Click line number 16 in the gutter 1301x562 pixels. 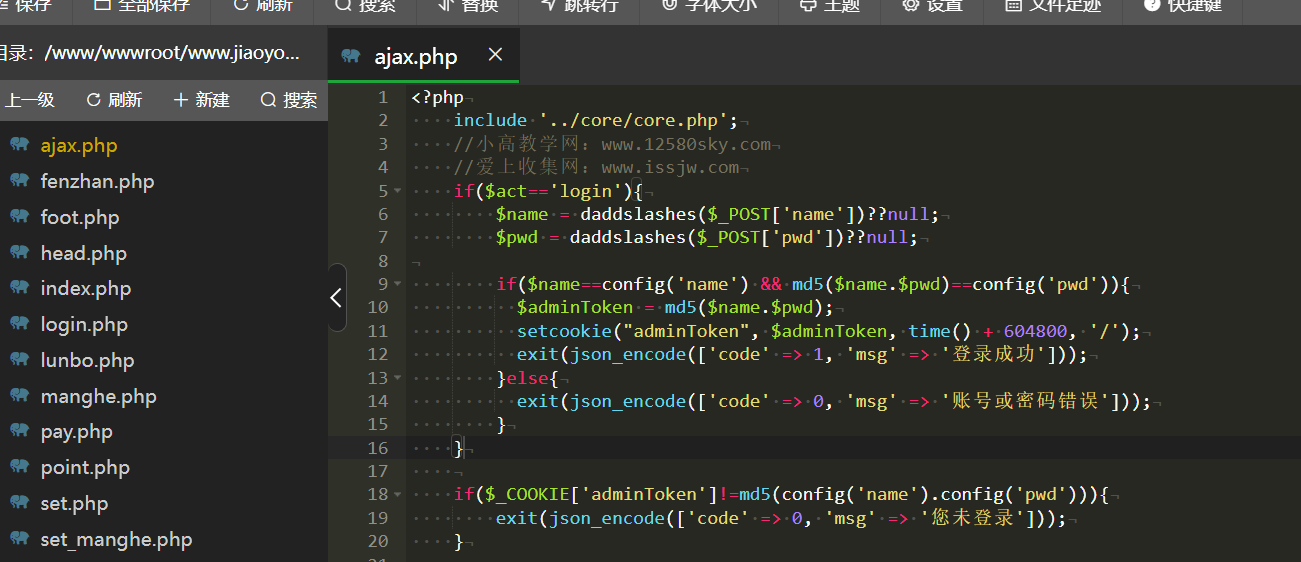pyautogui.click(x=378, y=448)
